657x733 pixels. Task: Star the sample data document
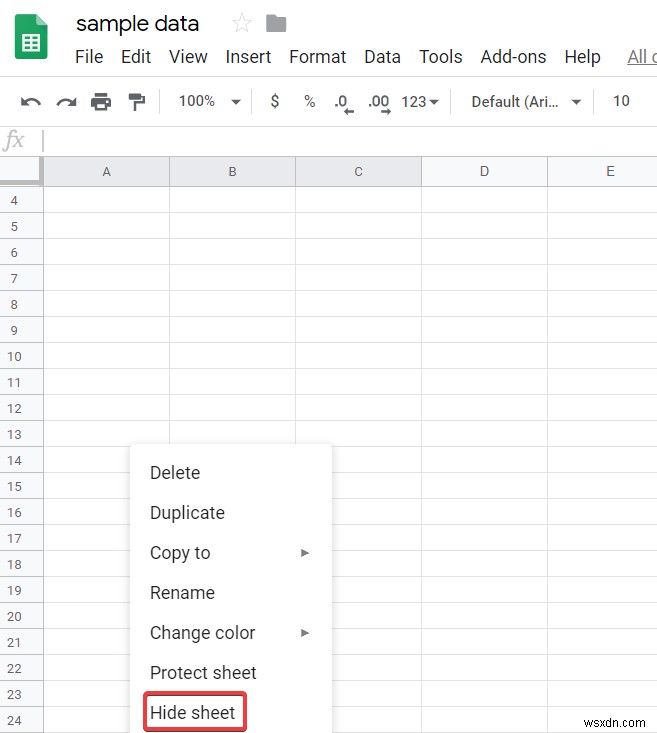click(x=242, y=23)
